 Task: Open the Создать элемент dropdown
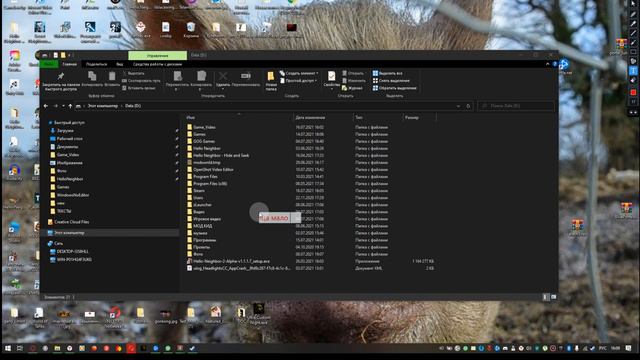coord(299,73)
